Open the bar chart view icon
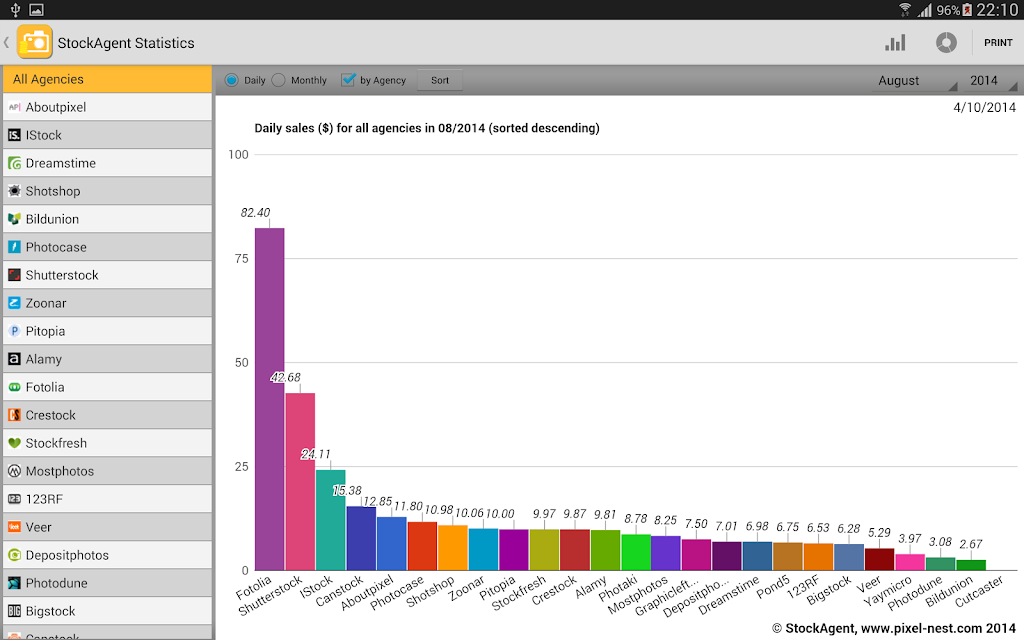Image resolution: width=1024 pixels, height=640 pixels. point(895,43)
